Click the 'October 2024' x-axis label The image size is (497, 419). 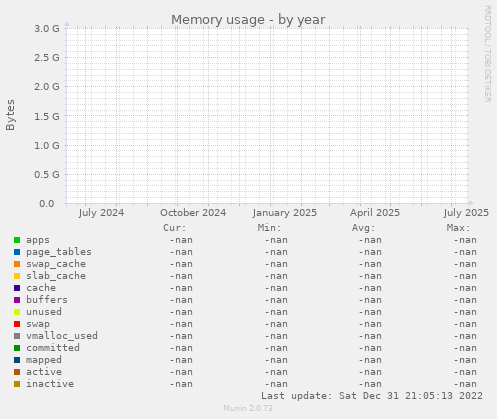coord(193,213)
